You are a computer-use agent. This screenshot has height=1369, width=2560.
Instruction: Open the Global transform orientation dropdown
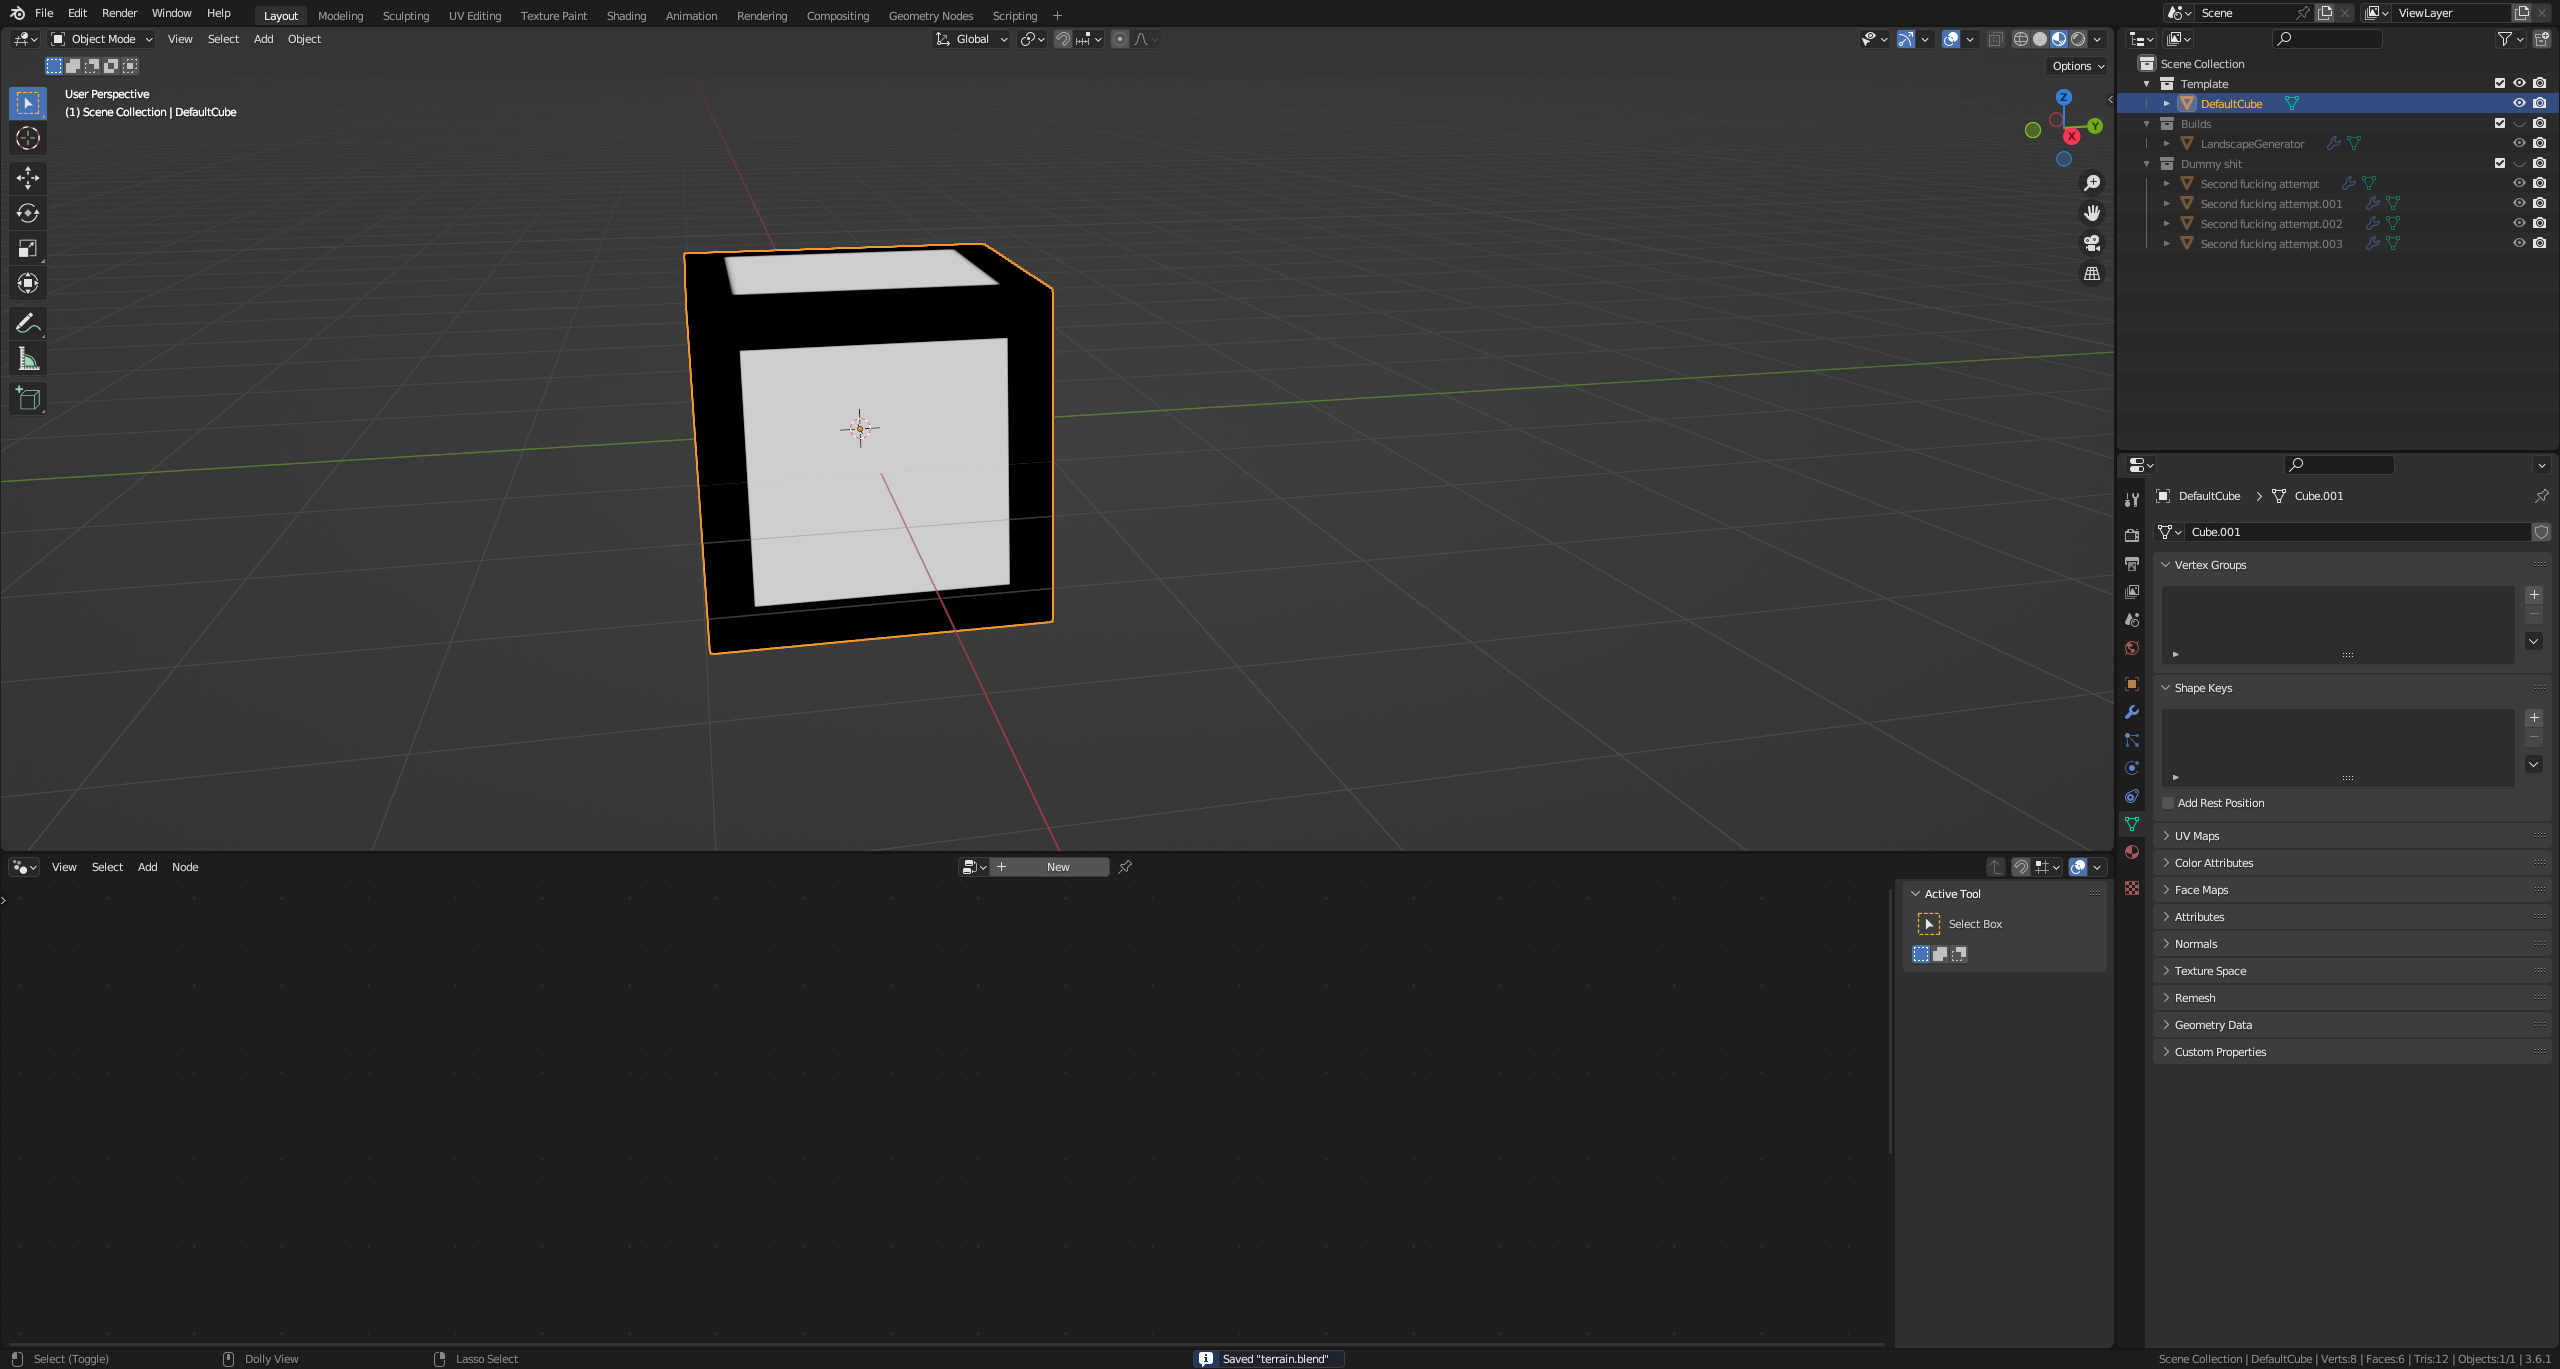point(977,39)
